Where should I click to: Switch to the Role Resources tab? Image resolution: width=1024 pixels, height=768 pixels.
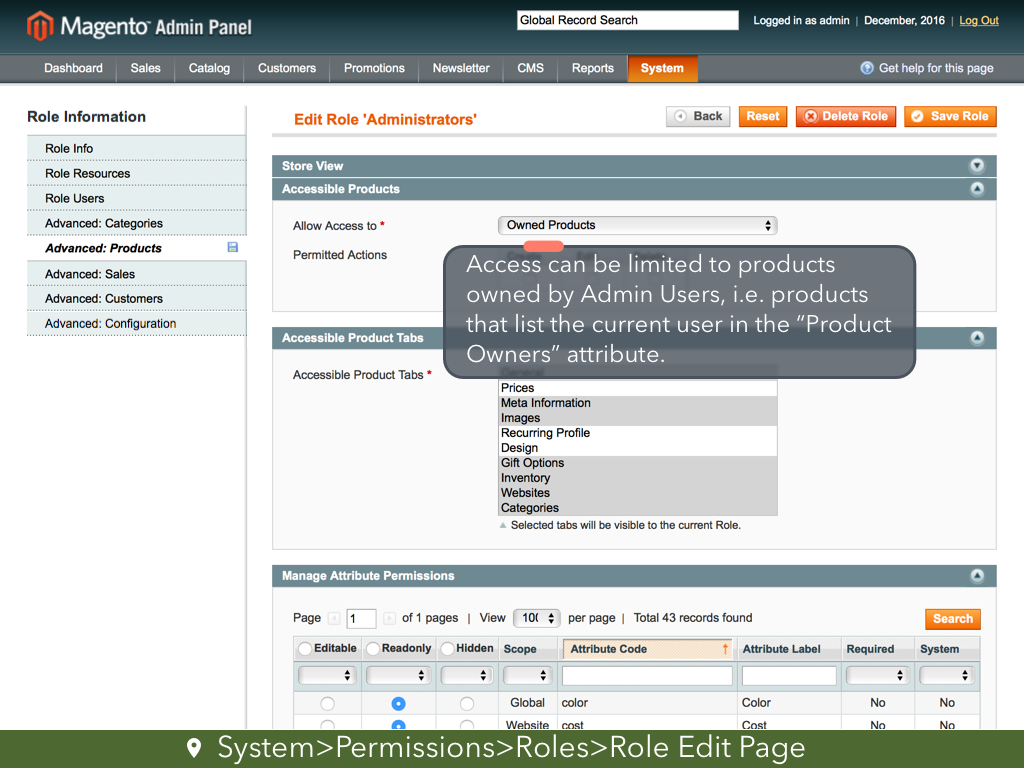87,173
